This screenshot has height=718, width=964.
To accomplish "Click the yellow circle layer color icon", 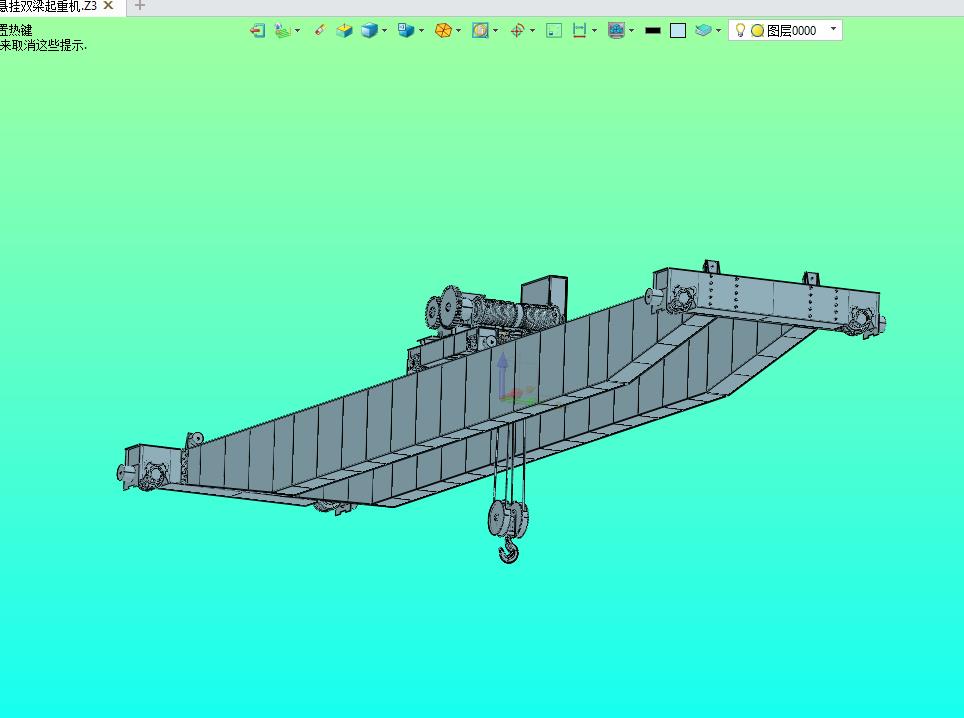I will tap(757, 30).
